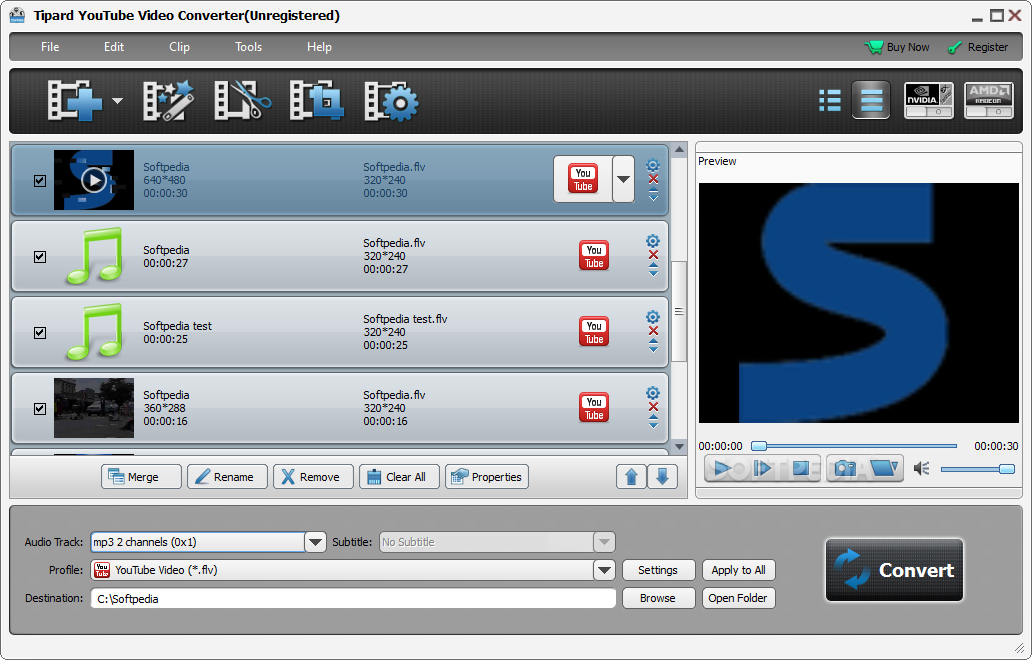The image size is (1032, 660).
Task: Delete the 00:00:27 row with red X
Action: (653, 255)
